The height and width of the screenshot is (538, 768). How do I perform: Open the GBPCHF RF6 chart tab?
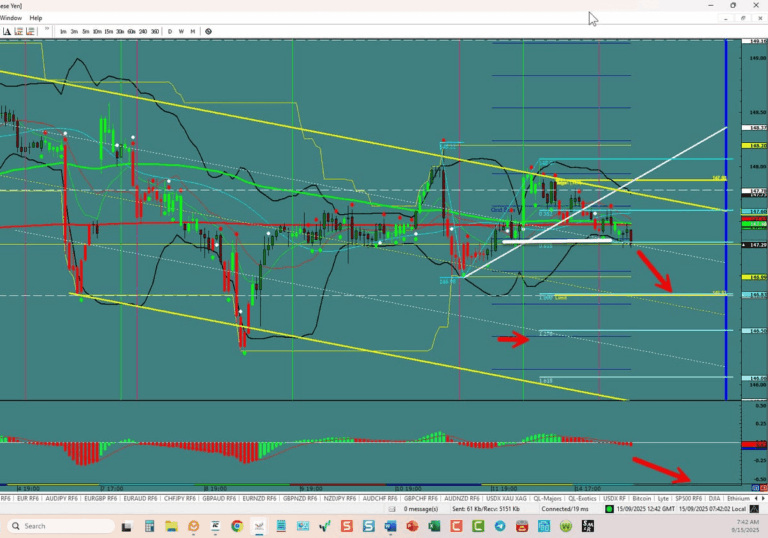[x=421, y=498]
